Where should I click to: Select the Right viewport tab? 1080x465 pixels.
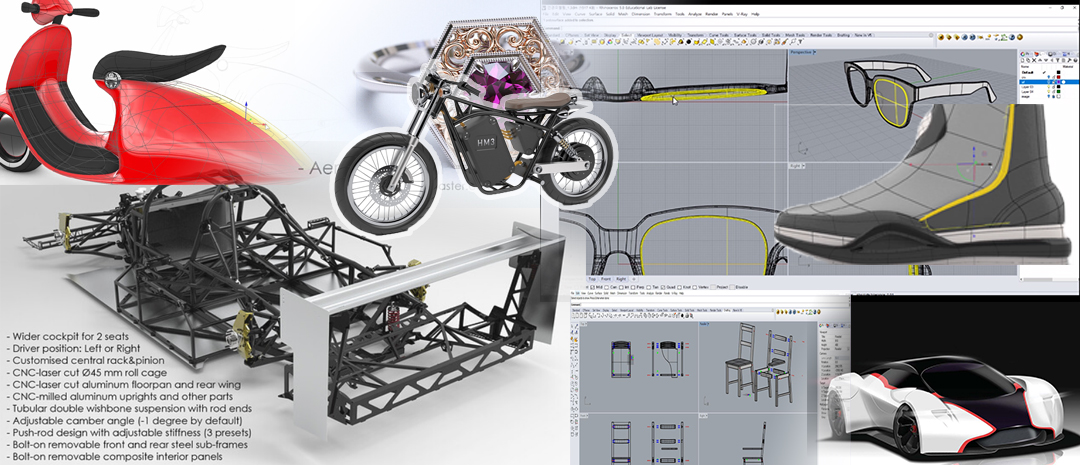click(621, 279)
